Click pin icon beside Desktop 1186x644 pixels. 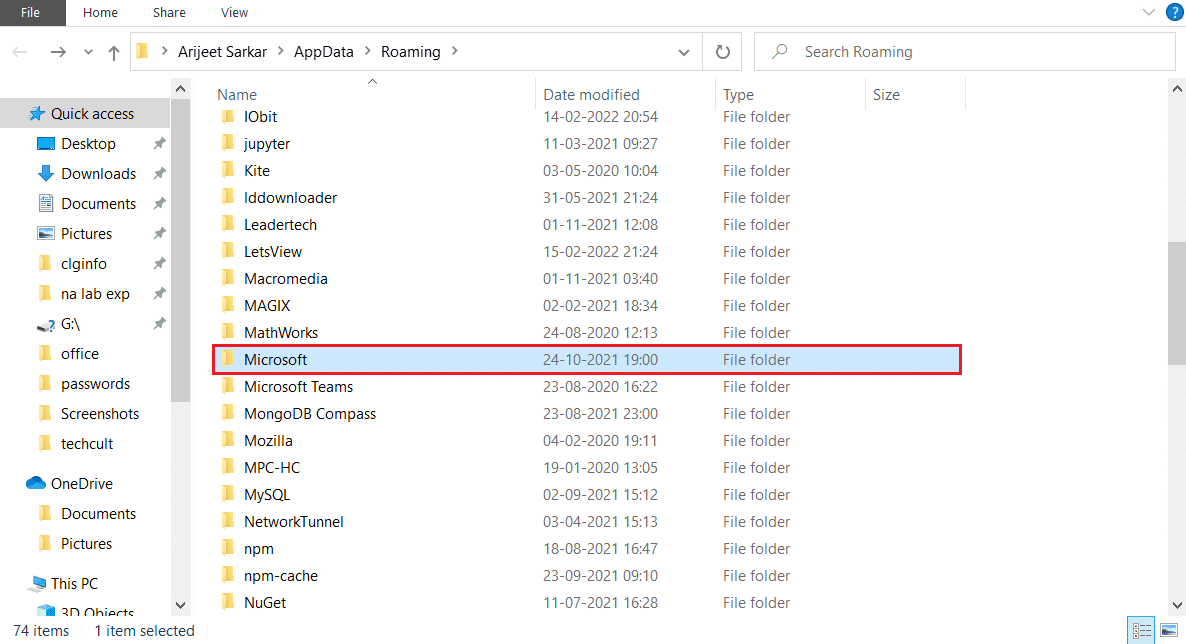click(x=159, y=144)
